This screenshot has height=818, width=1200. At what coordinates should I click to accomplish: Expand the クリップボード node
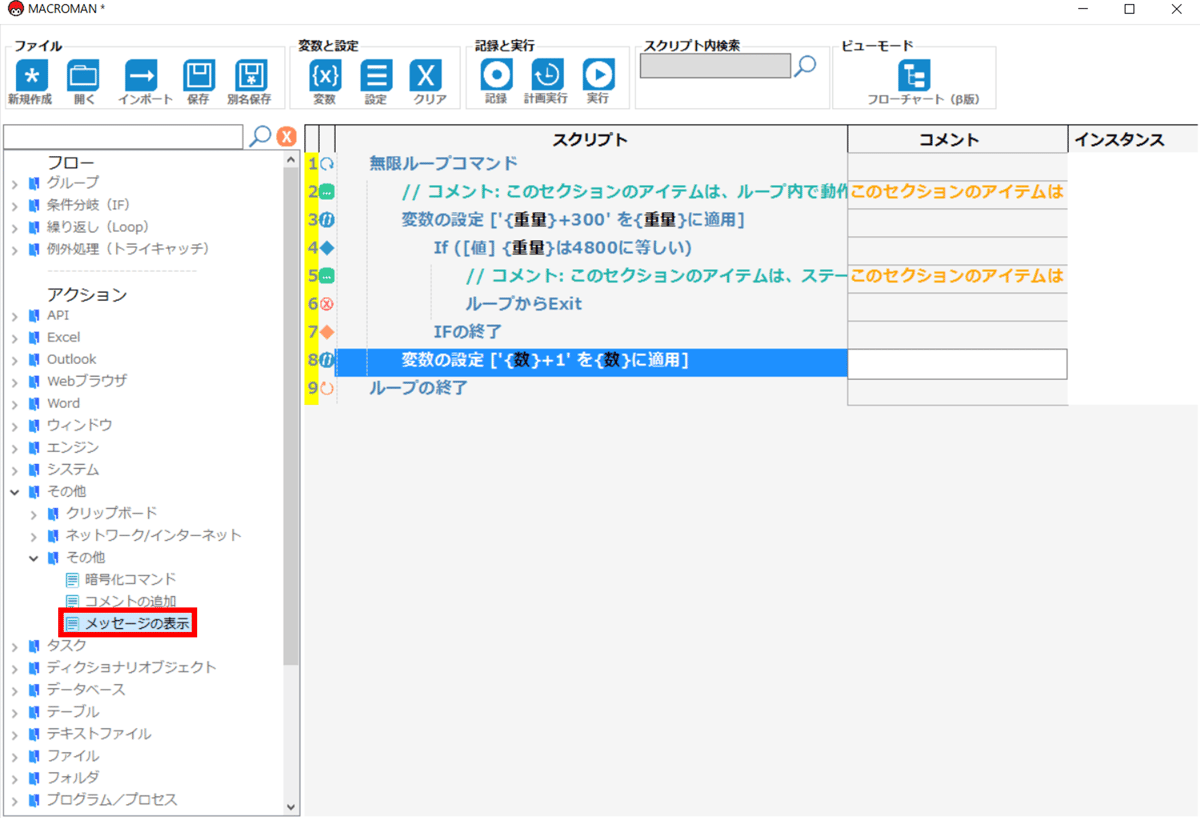coord(34,514)
